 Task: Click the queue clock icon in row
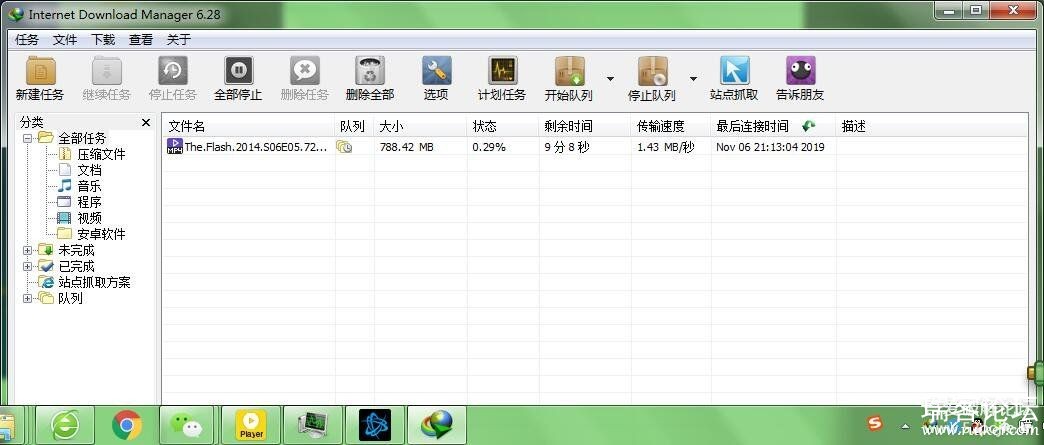click(x=344, y=147)
